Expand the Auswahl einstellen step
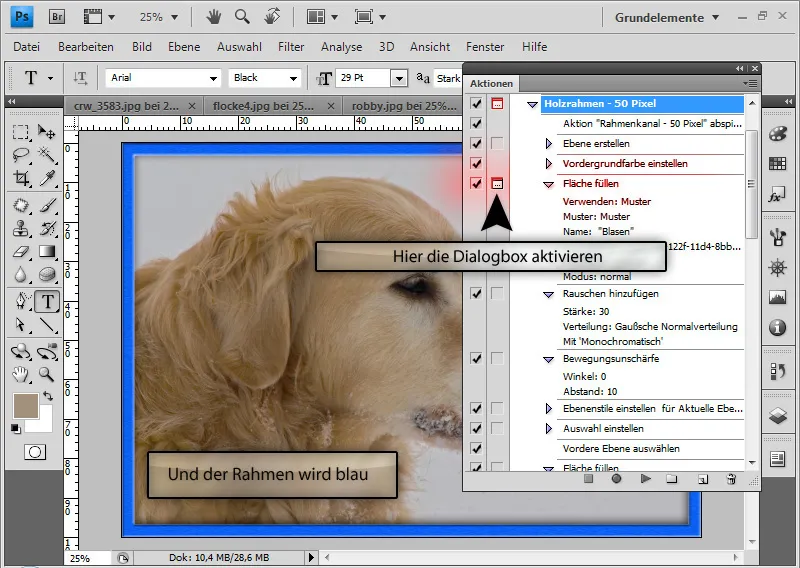 [x=548, y=428]
